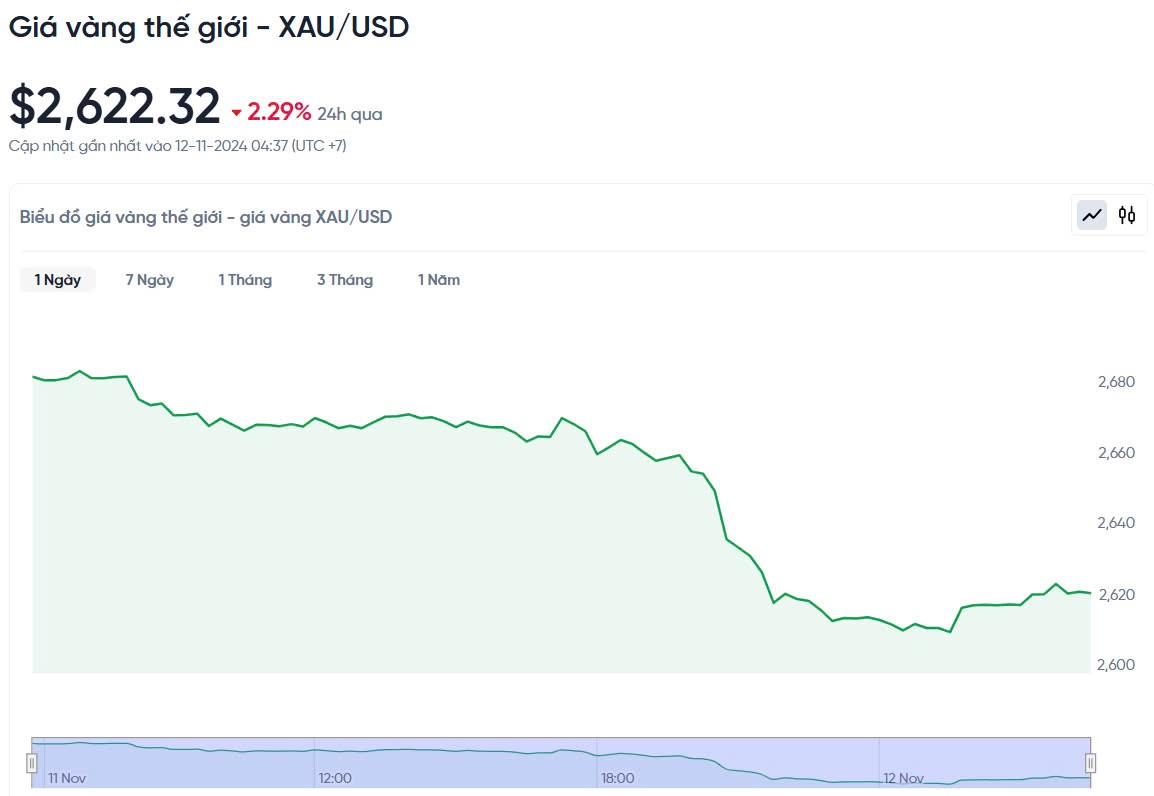Show the 3 Tháng chart range
The height and width of the screenshot is (796, 1154).
pyautogui.click(x=345, y=280)
